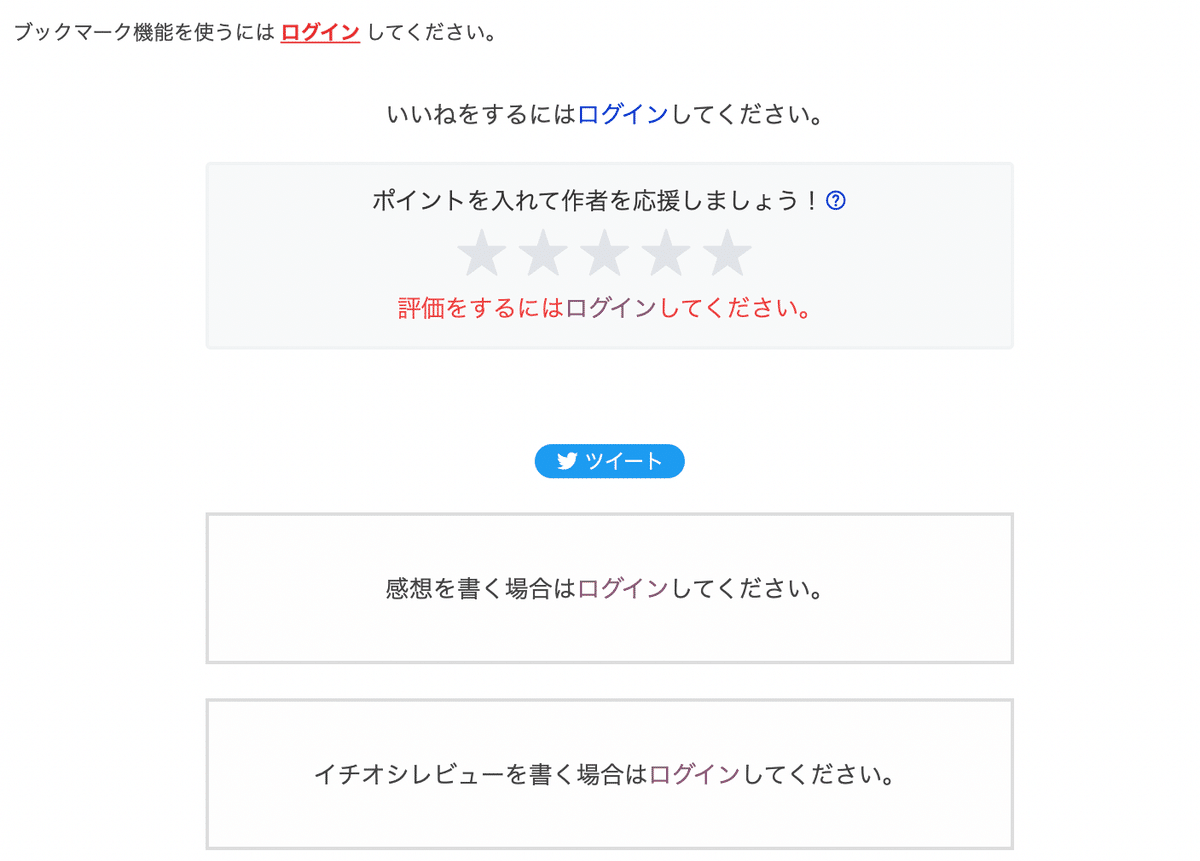Click the red 評価をするには text
This screenshot has width=1200, height=861.
[480, 308]
